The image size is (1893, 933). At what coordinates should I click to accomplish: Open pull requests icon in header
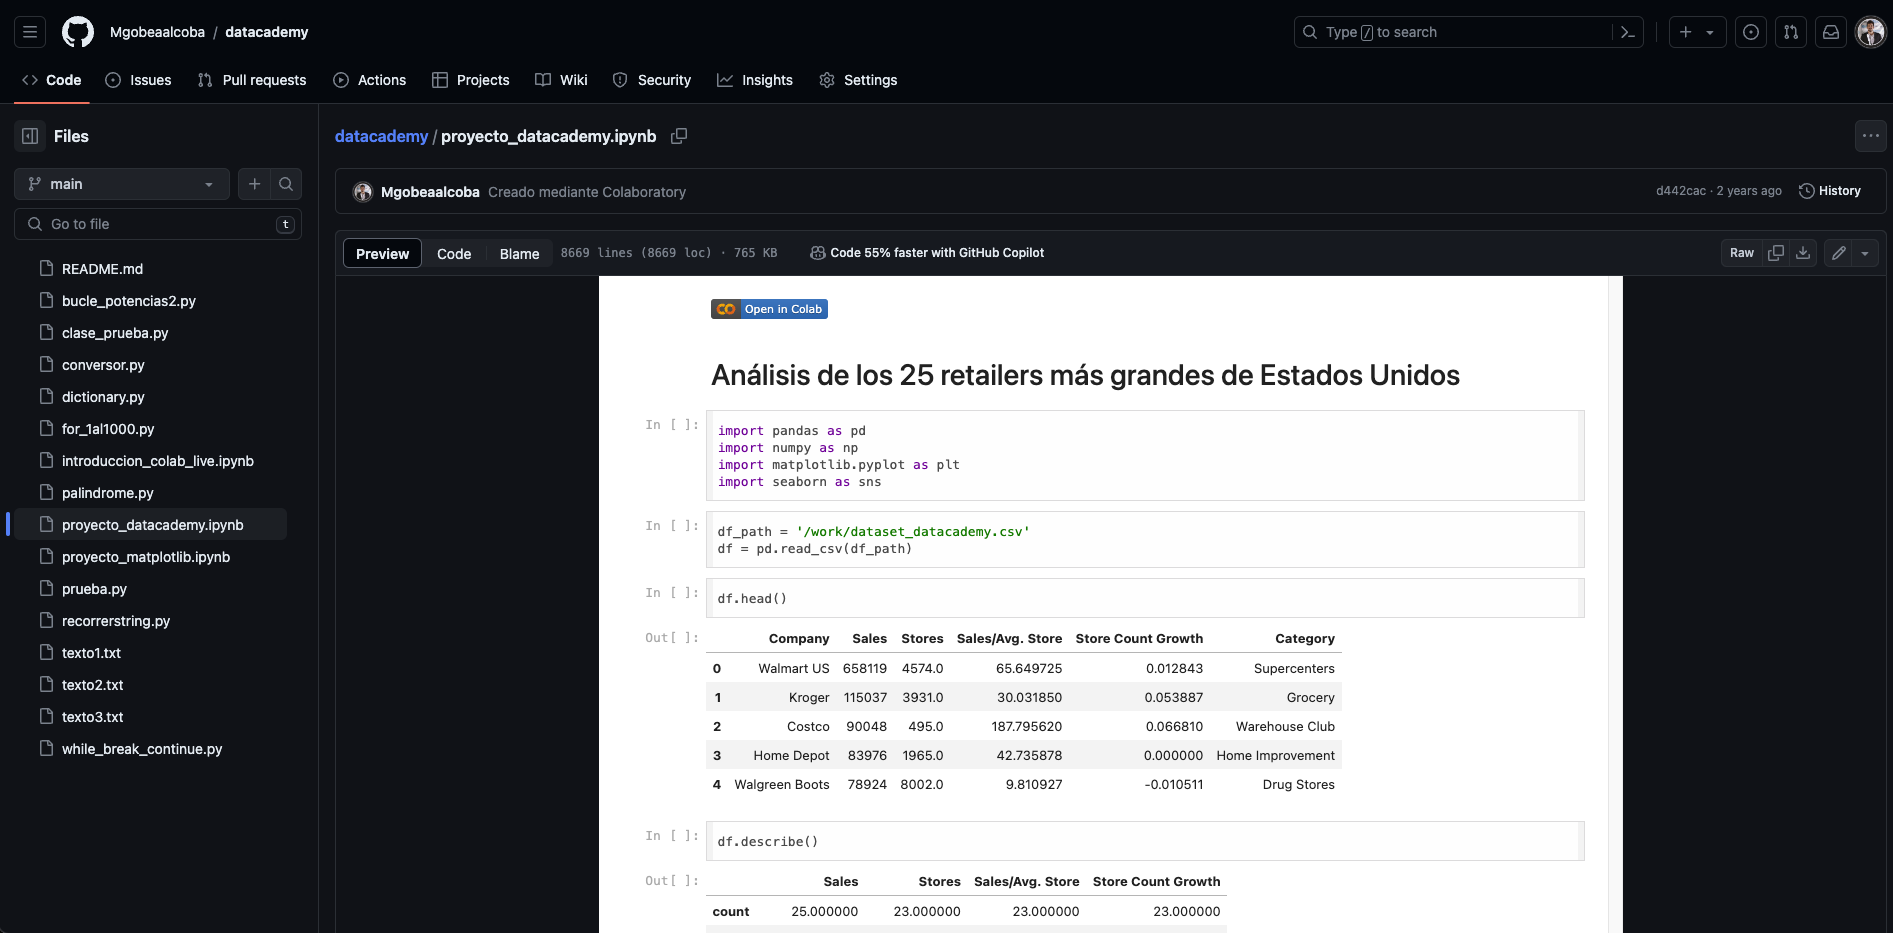[1791, 32]
